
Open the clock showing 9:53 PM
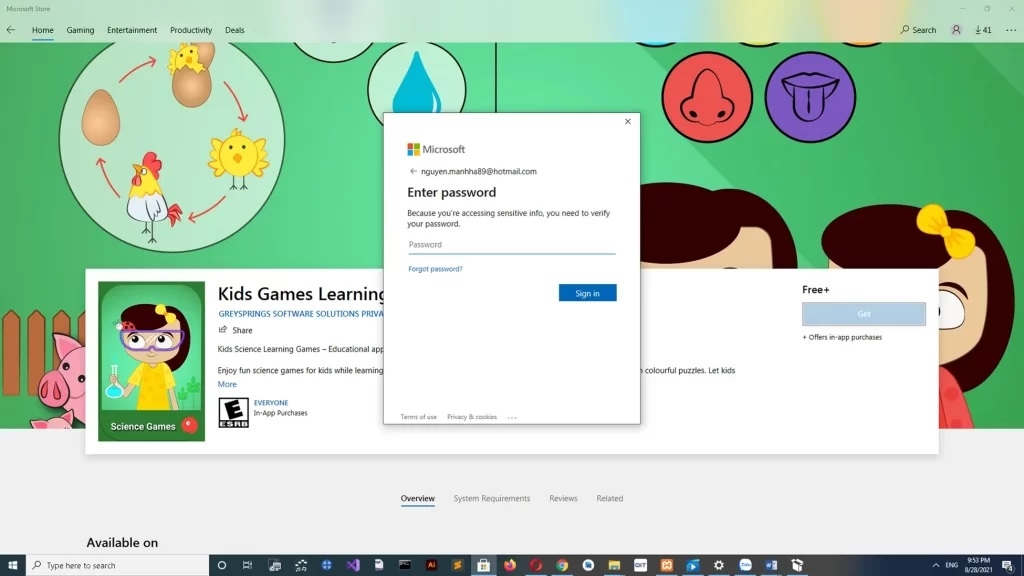point(978,565)
